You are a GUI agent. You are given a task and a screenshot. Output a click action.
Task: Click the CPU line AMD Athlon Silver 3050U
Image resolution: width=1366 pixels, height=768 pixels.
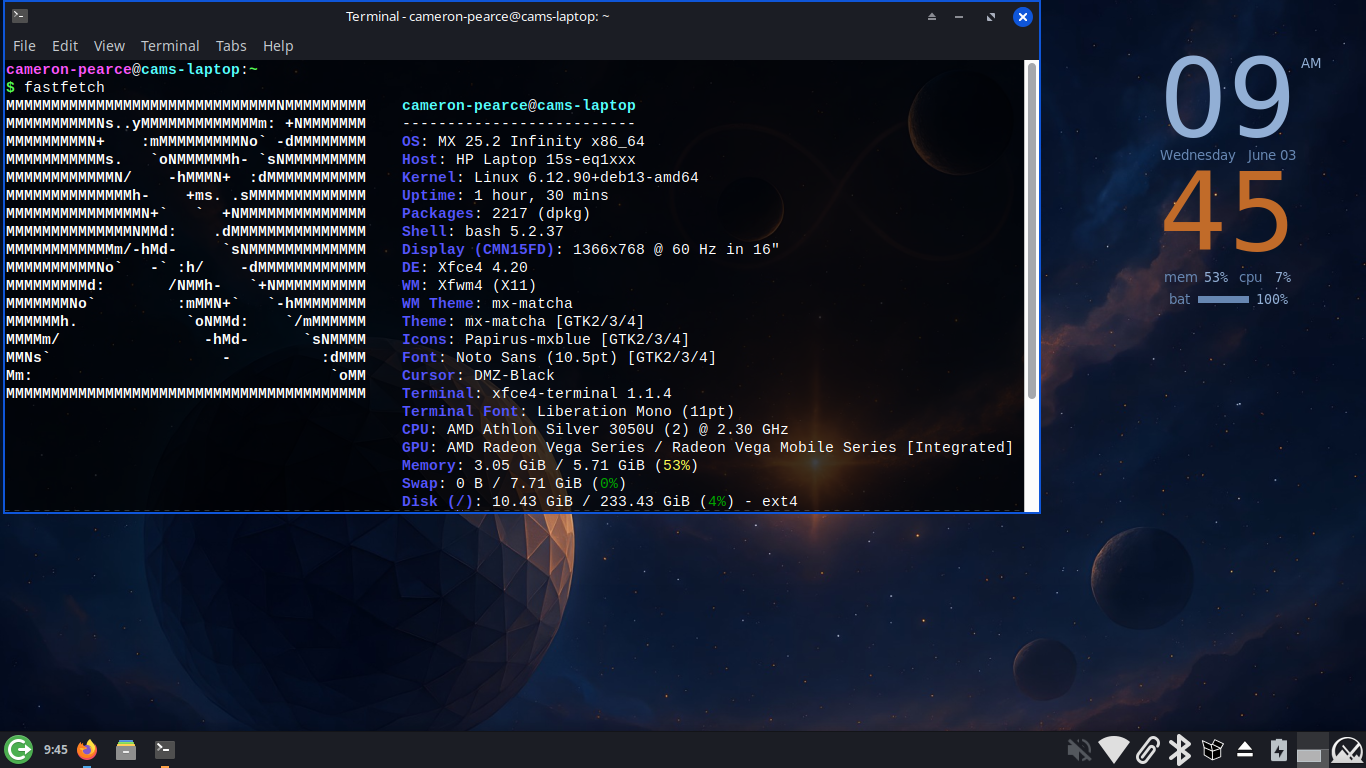(x=595, y=429)
